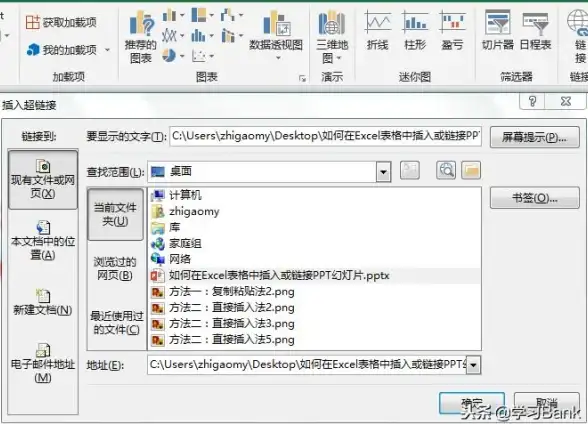This screenshot has width=588, height=424.
Task: Close the Insert Hyperlink dialog
Action: click(566, 101)
